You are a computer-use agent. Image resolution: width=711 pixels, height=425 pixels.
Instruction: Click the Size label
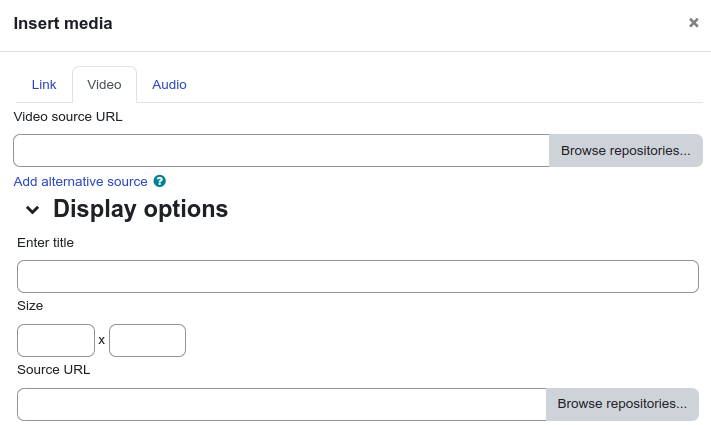(30, 306)
